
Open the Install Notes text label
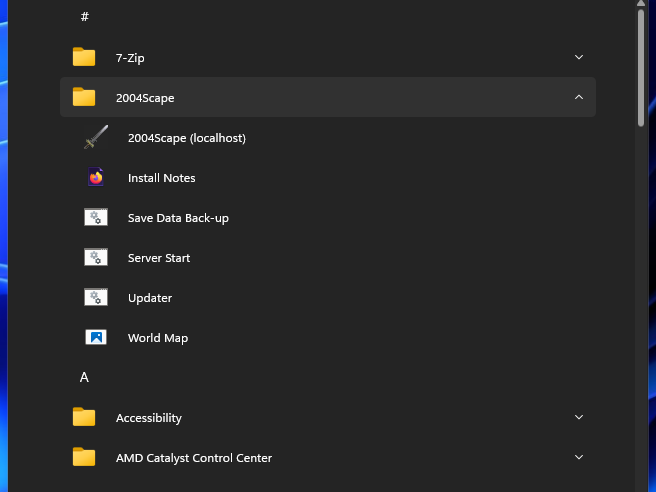(161, 178)
